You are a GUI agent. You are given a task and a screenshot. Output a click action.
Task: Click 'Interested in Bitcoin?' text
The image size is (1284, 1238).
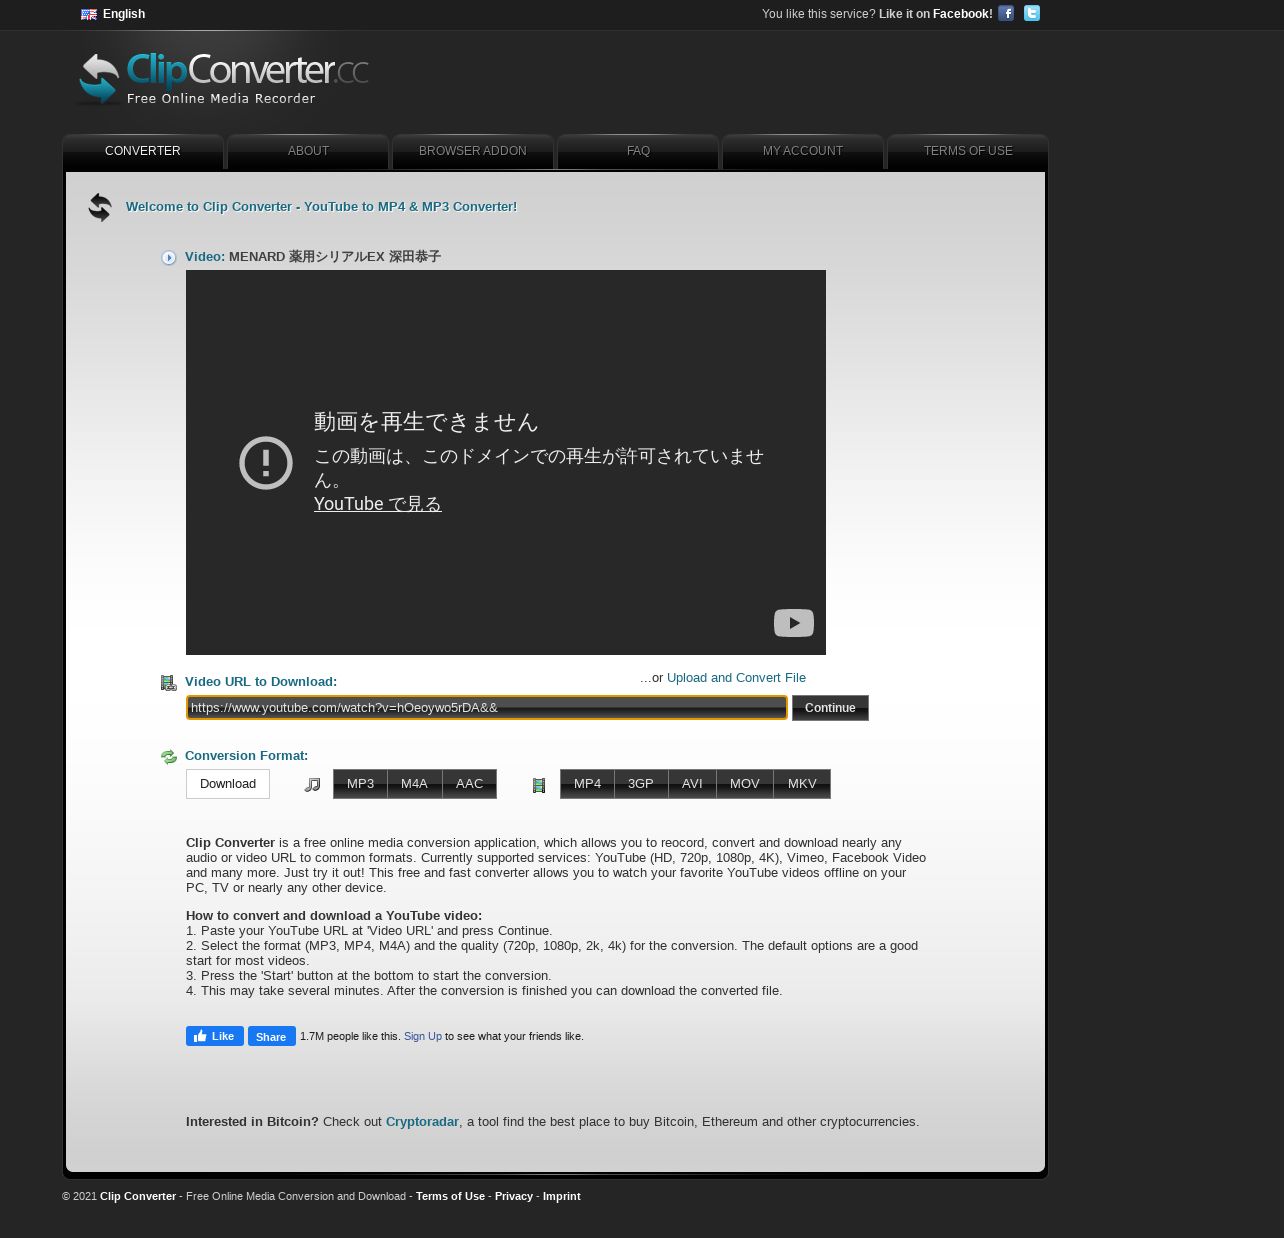tap(252, 1122)
